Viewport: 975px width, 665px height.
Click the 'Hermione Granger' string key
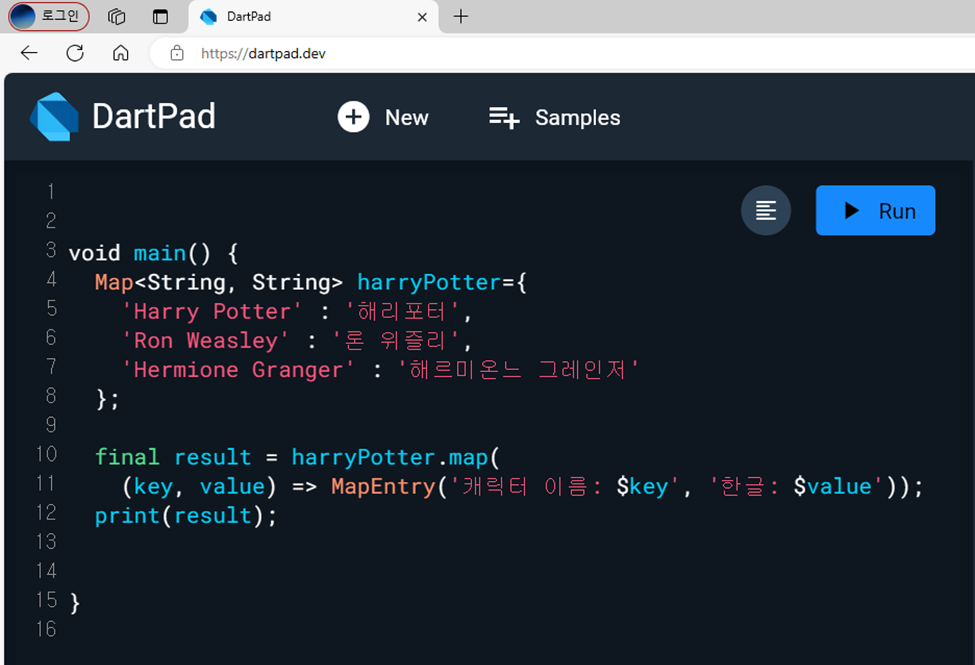click(238, 370)
